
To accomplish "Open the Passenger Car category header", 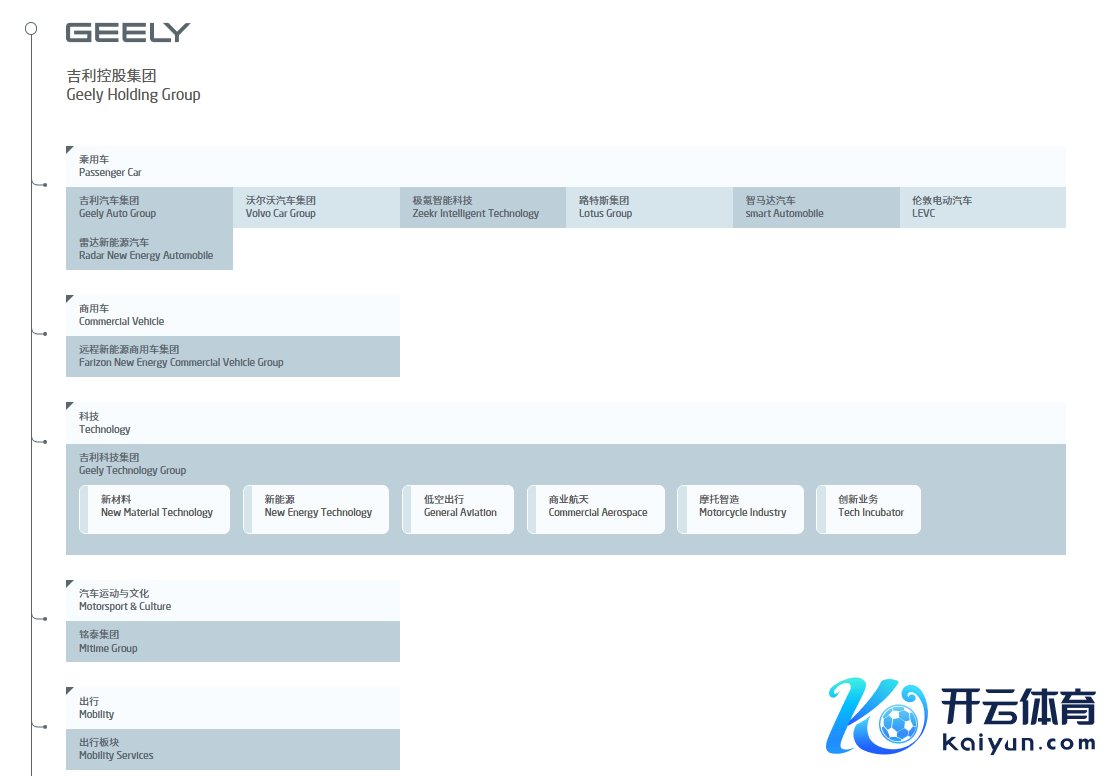I will click(565, 167).
